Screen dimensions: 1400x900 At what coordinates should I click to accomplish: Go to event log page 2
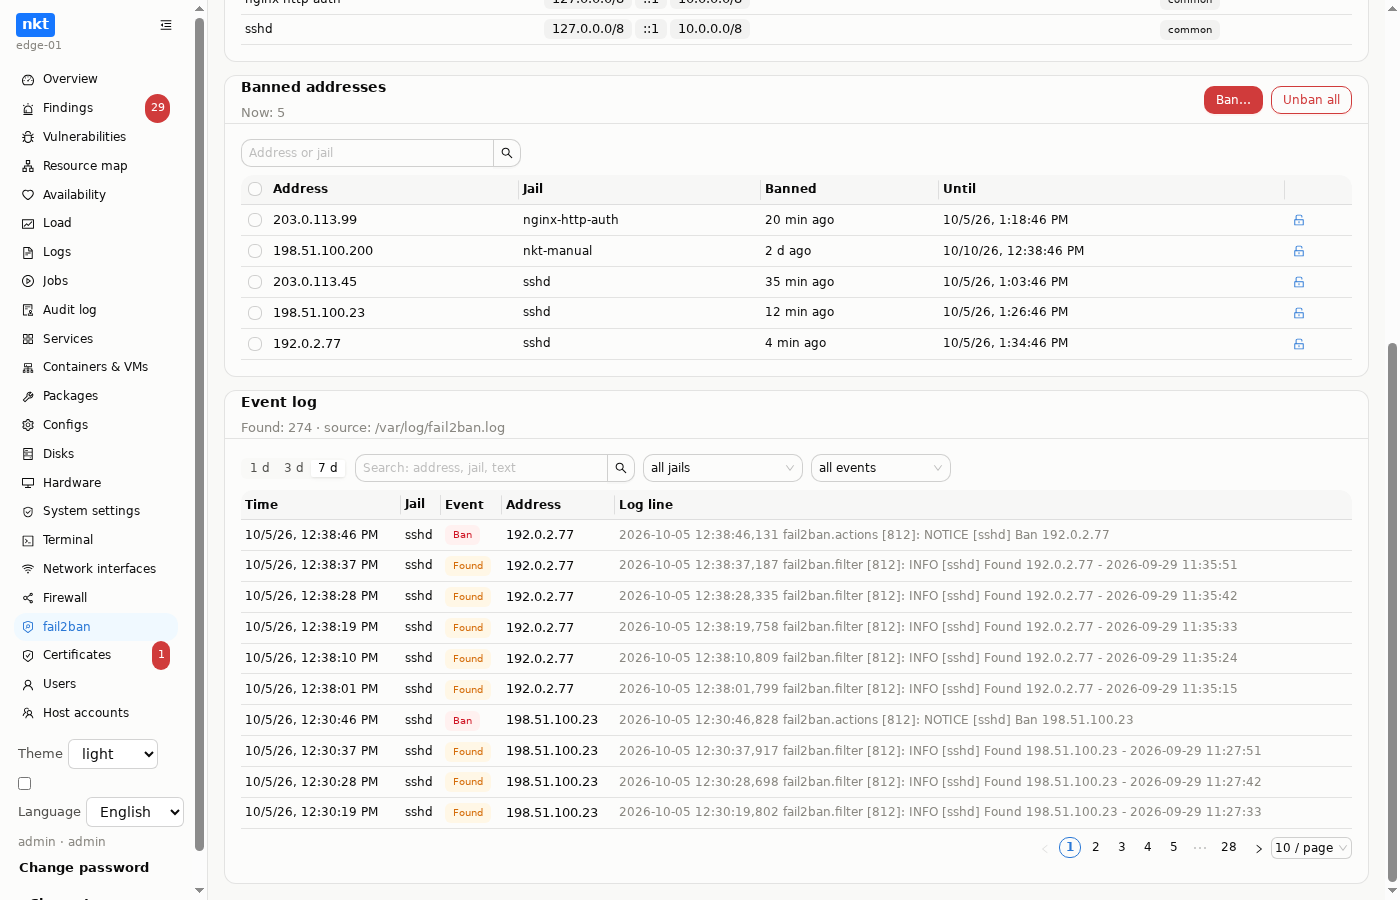(1096, 848)
